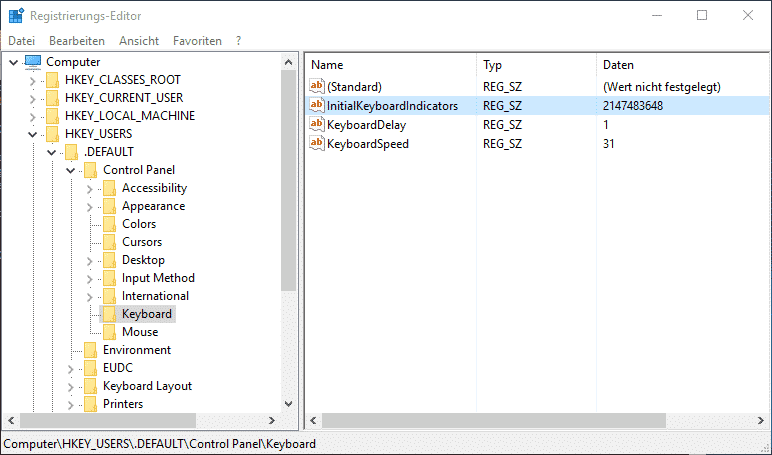The width and height of the screenshot is (772, 455).
Task: Select the KeyboardSpeed value name
Action: 368,144
